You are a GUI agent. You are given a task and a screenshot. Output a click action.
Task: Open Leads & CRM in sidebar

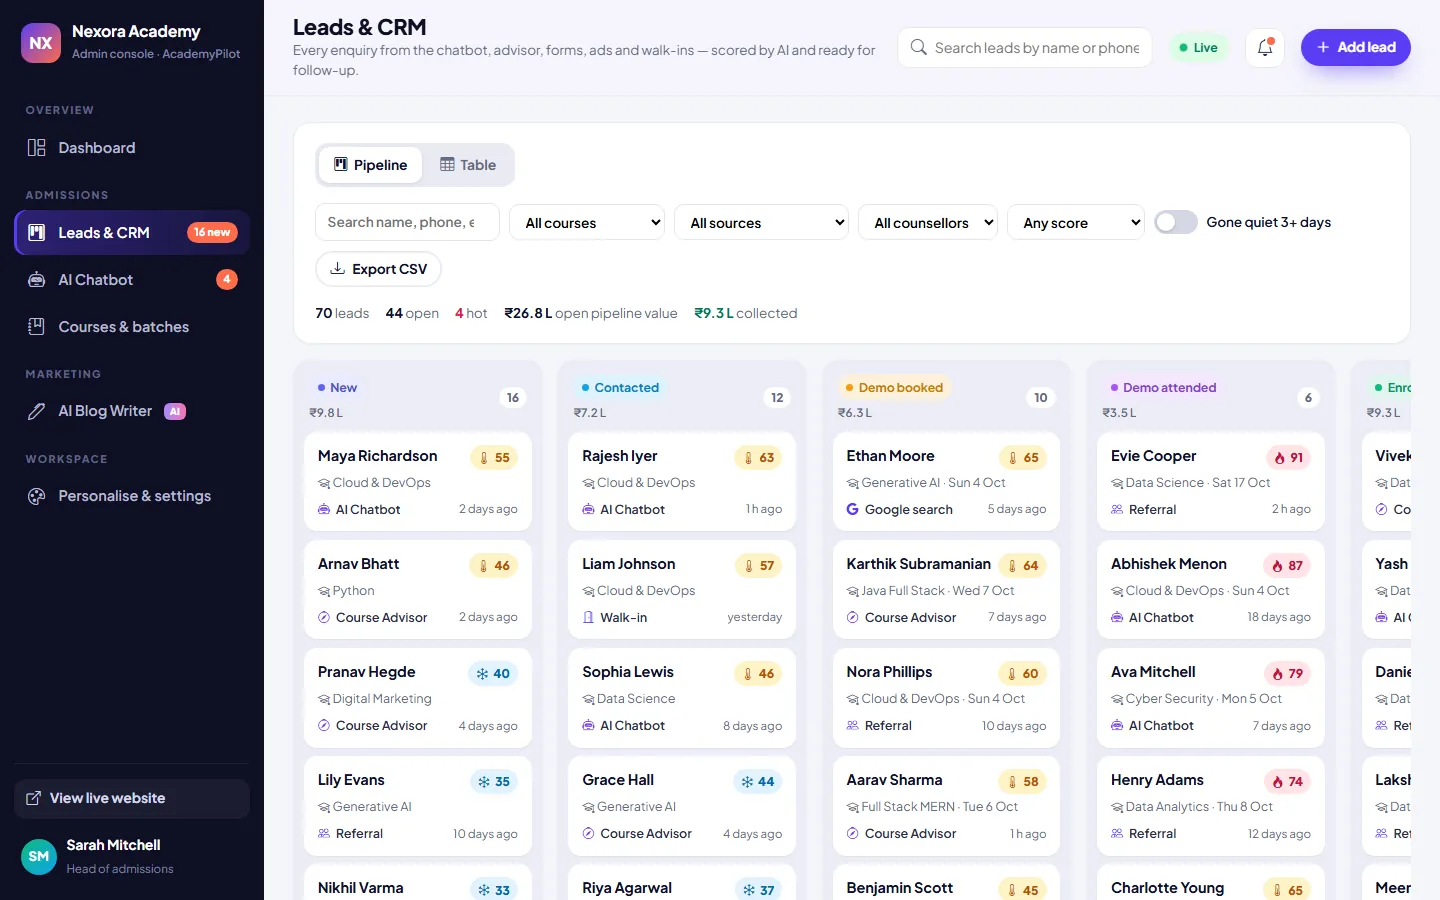132,233
